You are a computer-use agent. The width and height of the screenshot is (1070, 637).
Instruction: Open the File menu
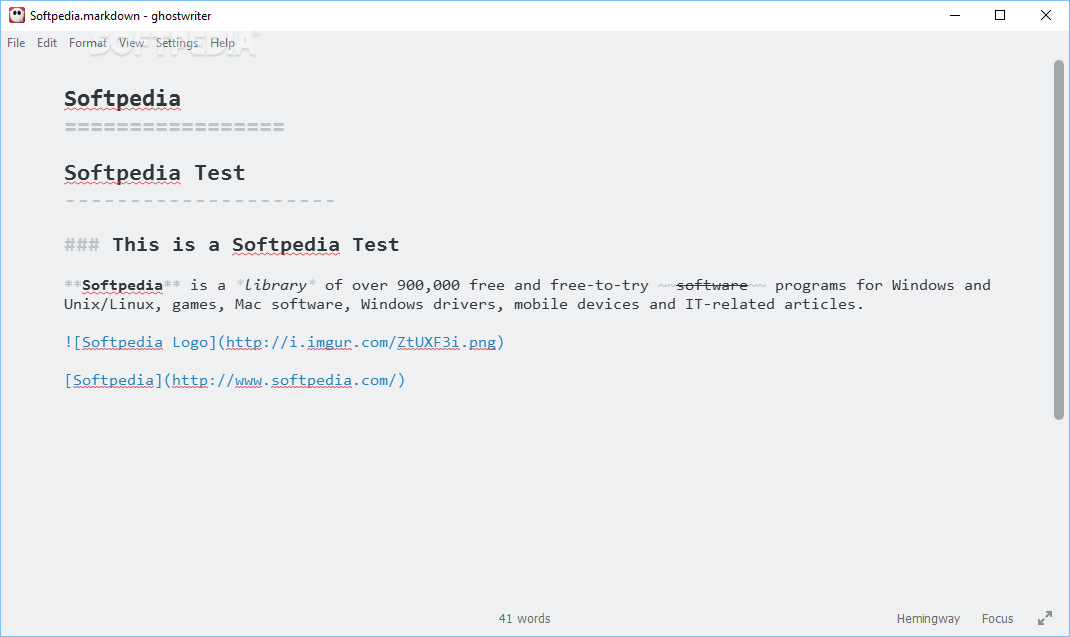click(16, 43)
